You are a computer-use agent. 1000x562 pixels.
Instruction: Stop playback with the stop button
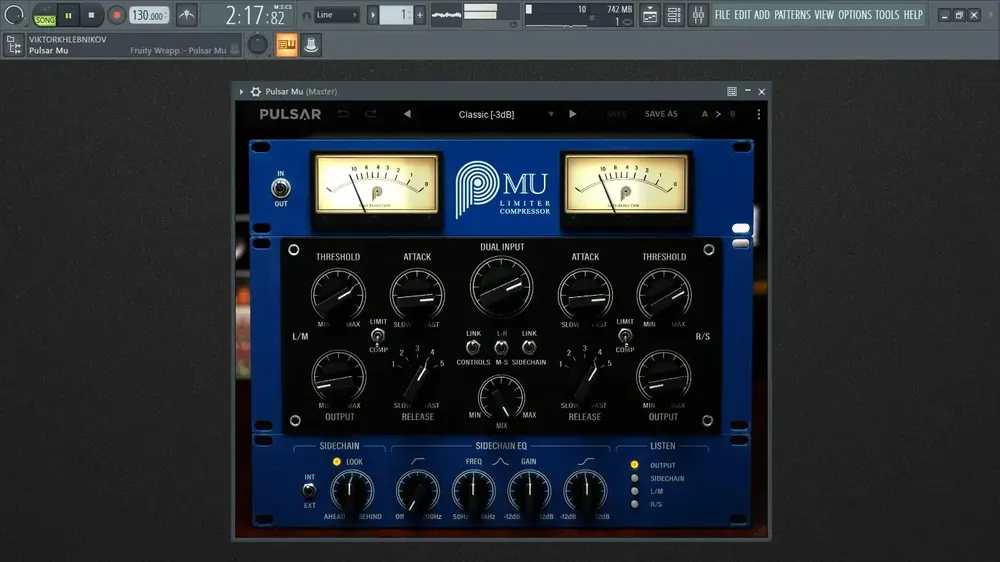[91, 15]
